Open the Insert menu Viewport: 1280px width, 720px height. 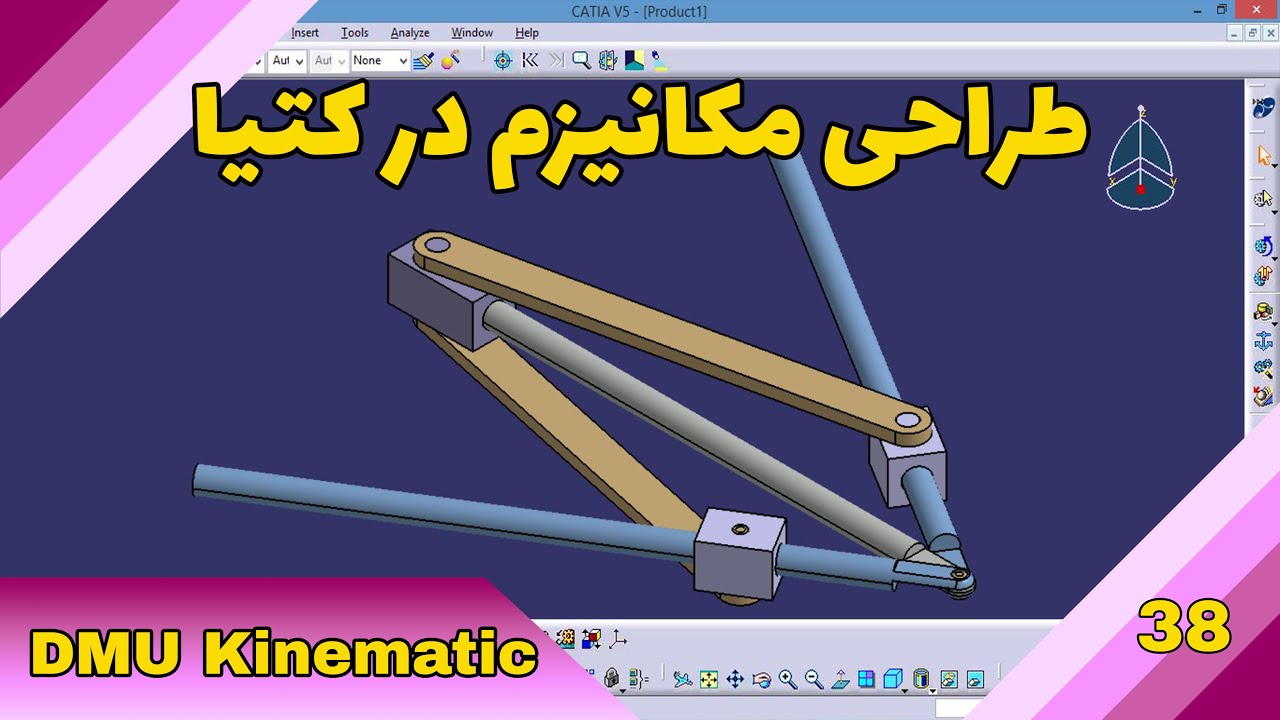click(305, 33)
